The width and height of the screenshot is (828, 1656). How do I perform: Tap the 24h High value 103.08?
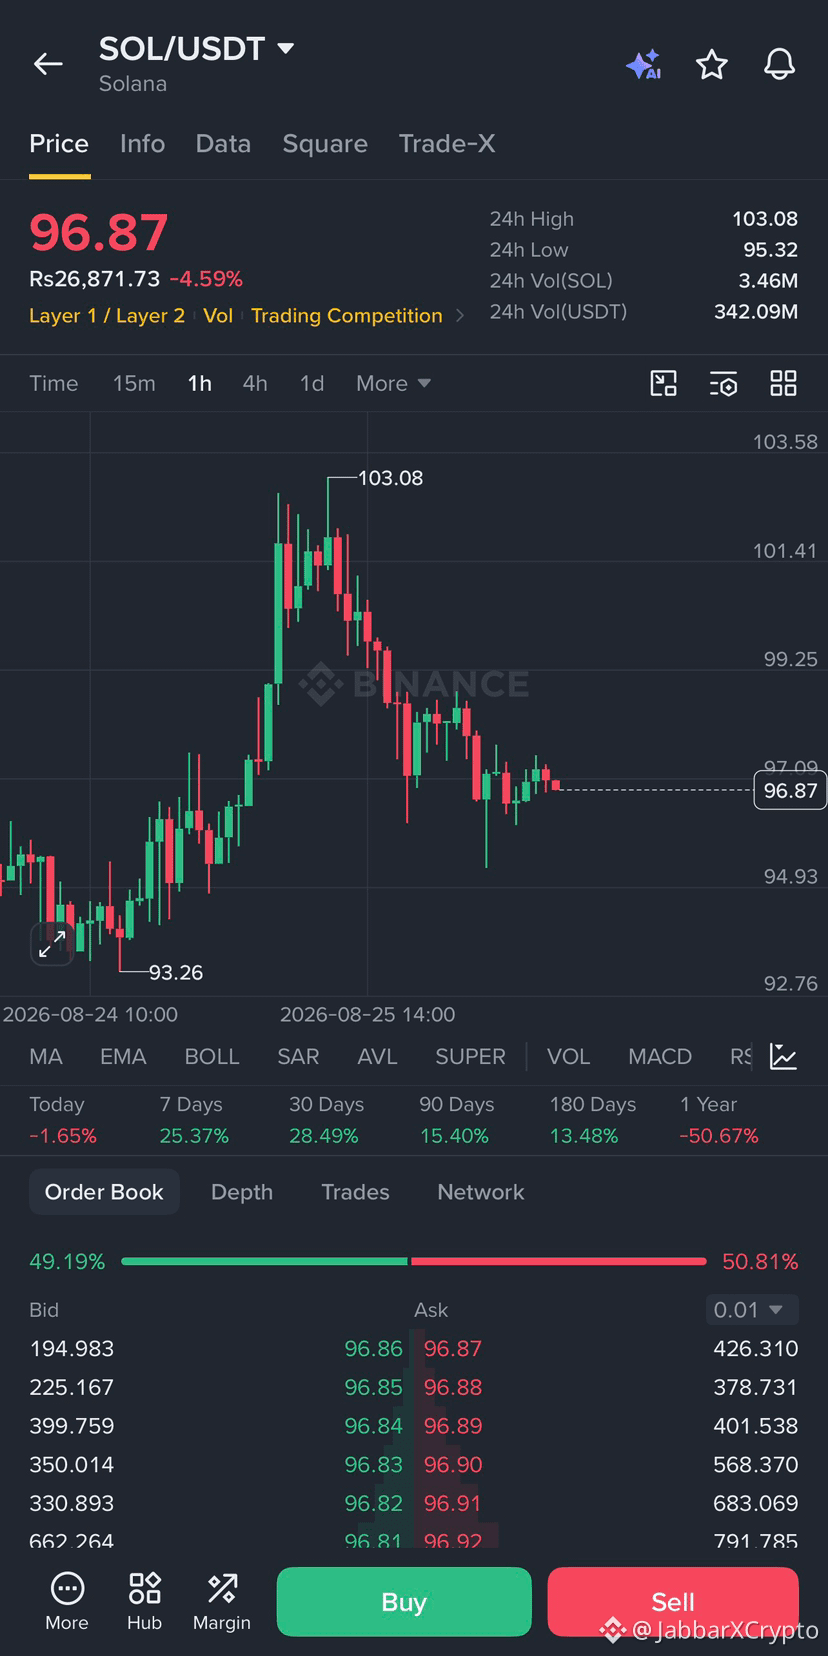(x=765, y=219)
